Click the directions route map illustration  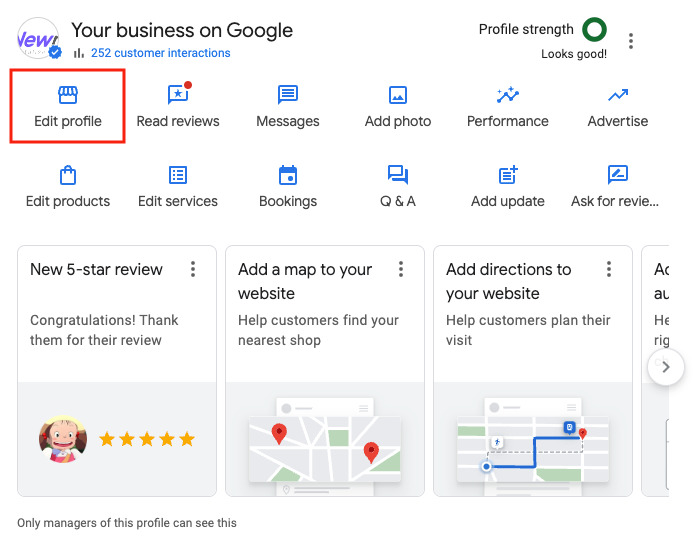(533, 447)
